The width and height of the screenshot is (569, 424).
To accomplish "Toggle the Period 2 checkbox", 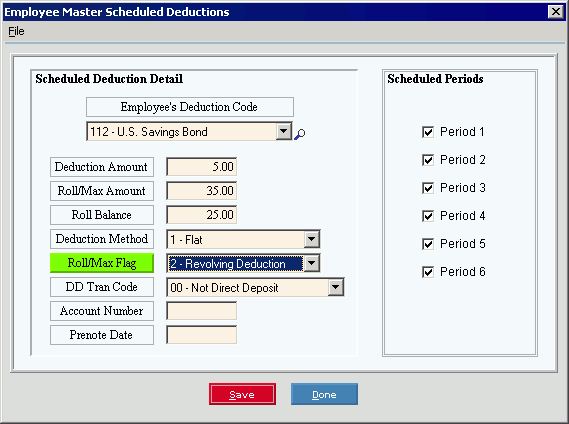I will (428, 160).
